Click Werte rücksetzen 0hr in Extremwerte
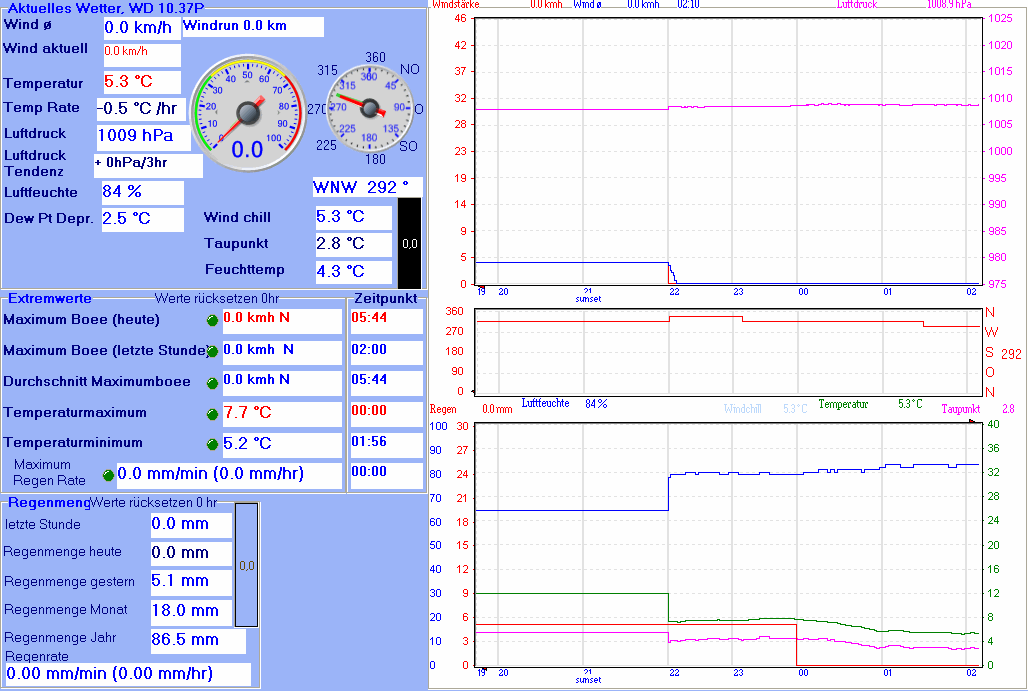The image size is (1028, 691). pyautogui.click(x=216, y=299)
